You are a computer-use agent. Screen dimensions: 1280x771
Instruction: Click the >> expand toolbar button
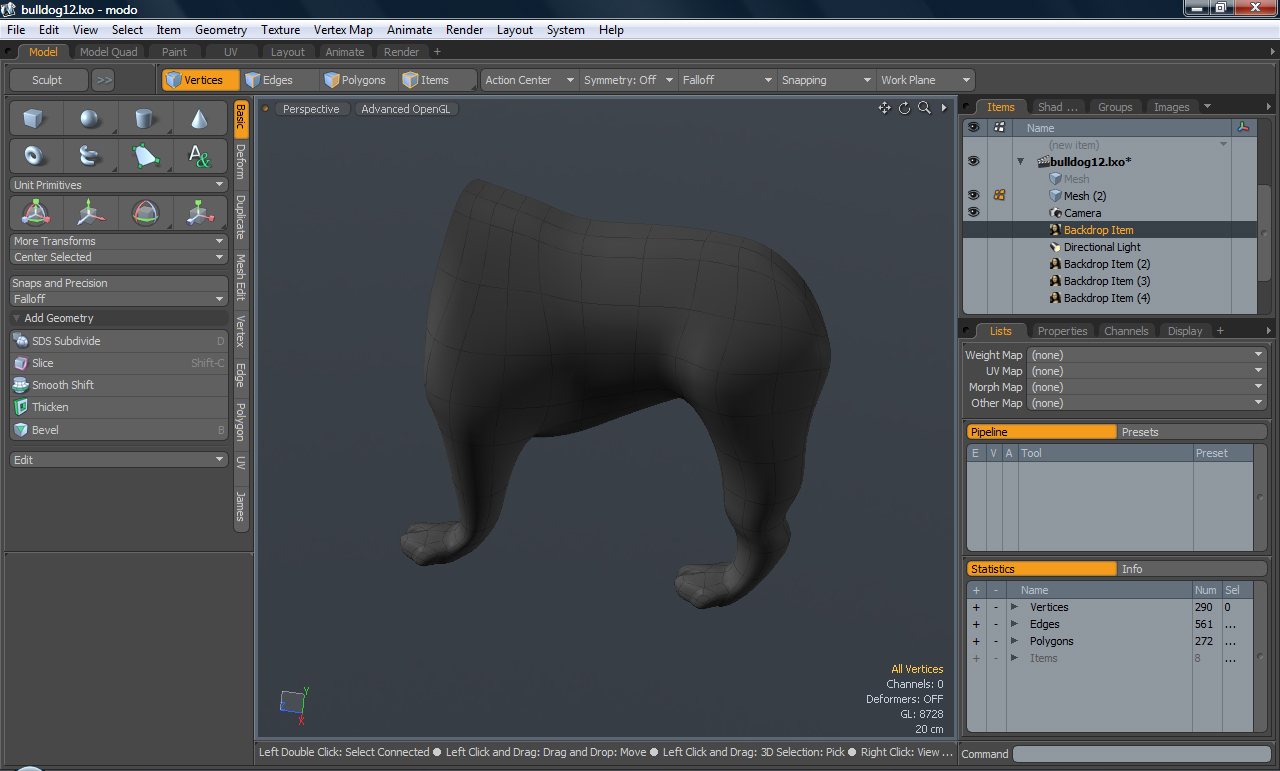[104, 80]
